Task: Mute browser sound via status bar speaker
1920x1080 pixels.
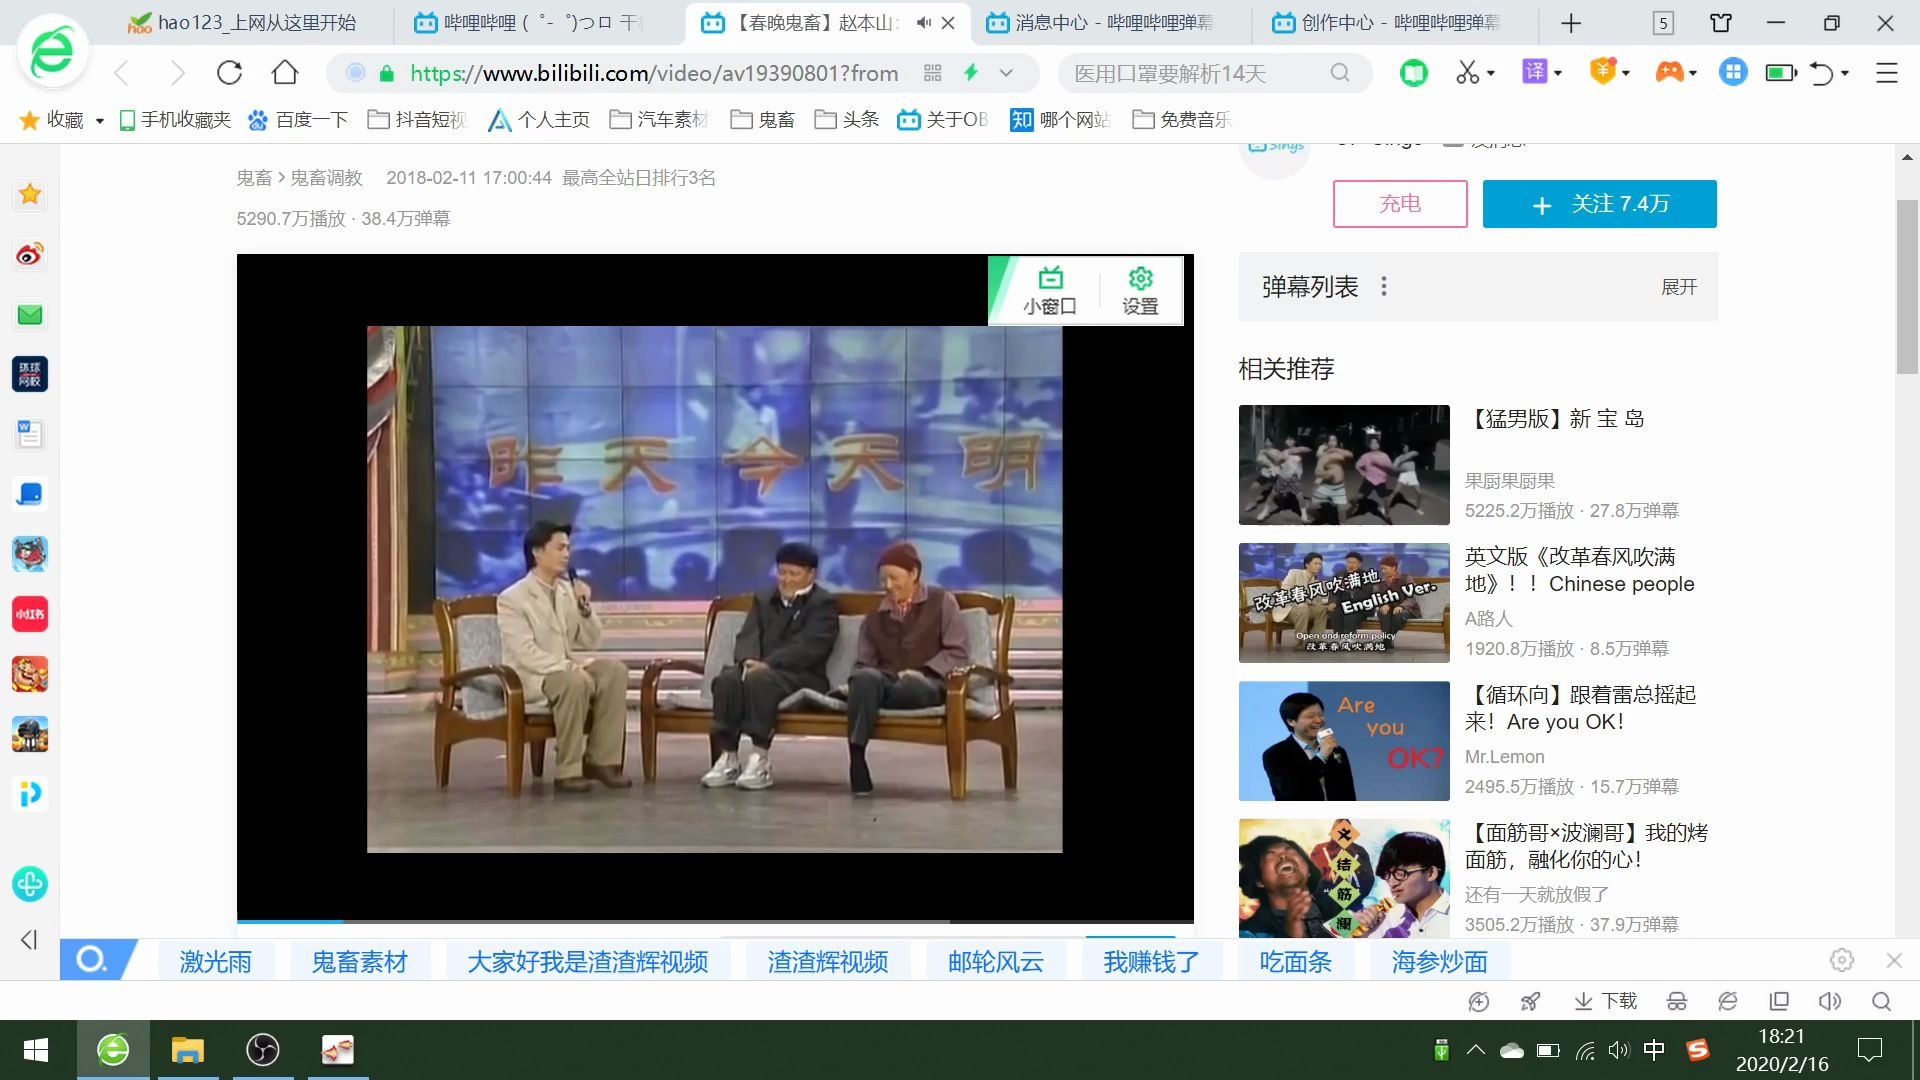Action: (1830, 1001)
